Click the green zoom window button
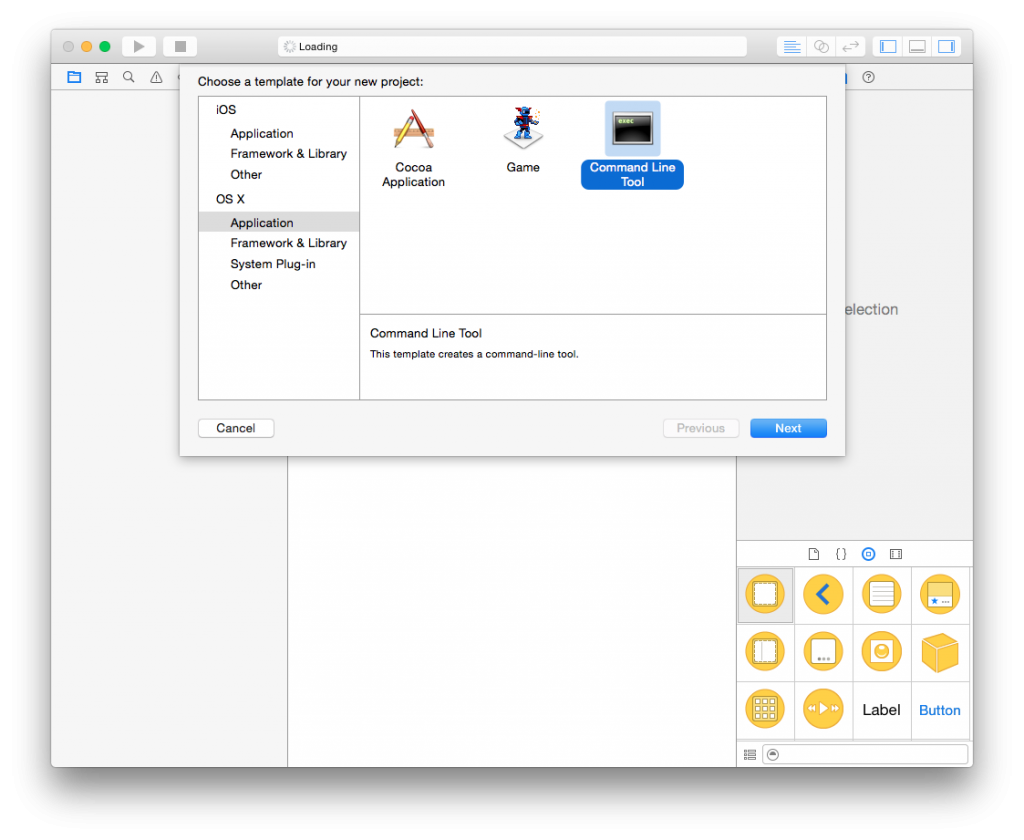 (x=104, y=46)
